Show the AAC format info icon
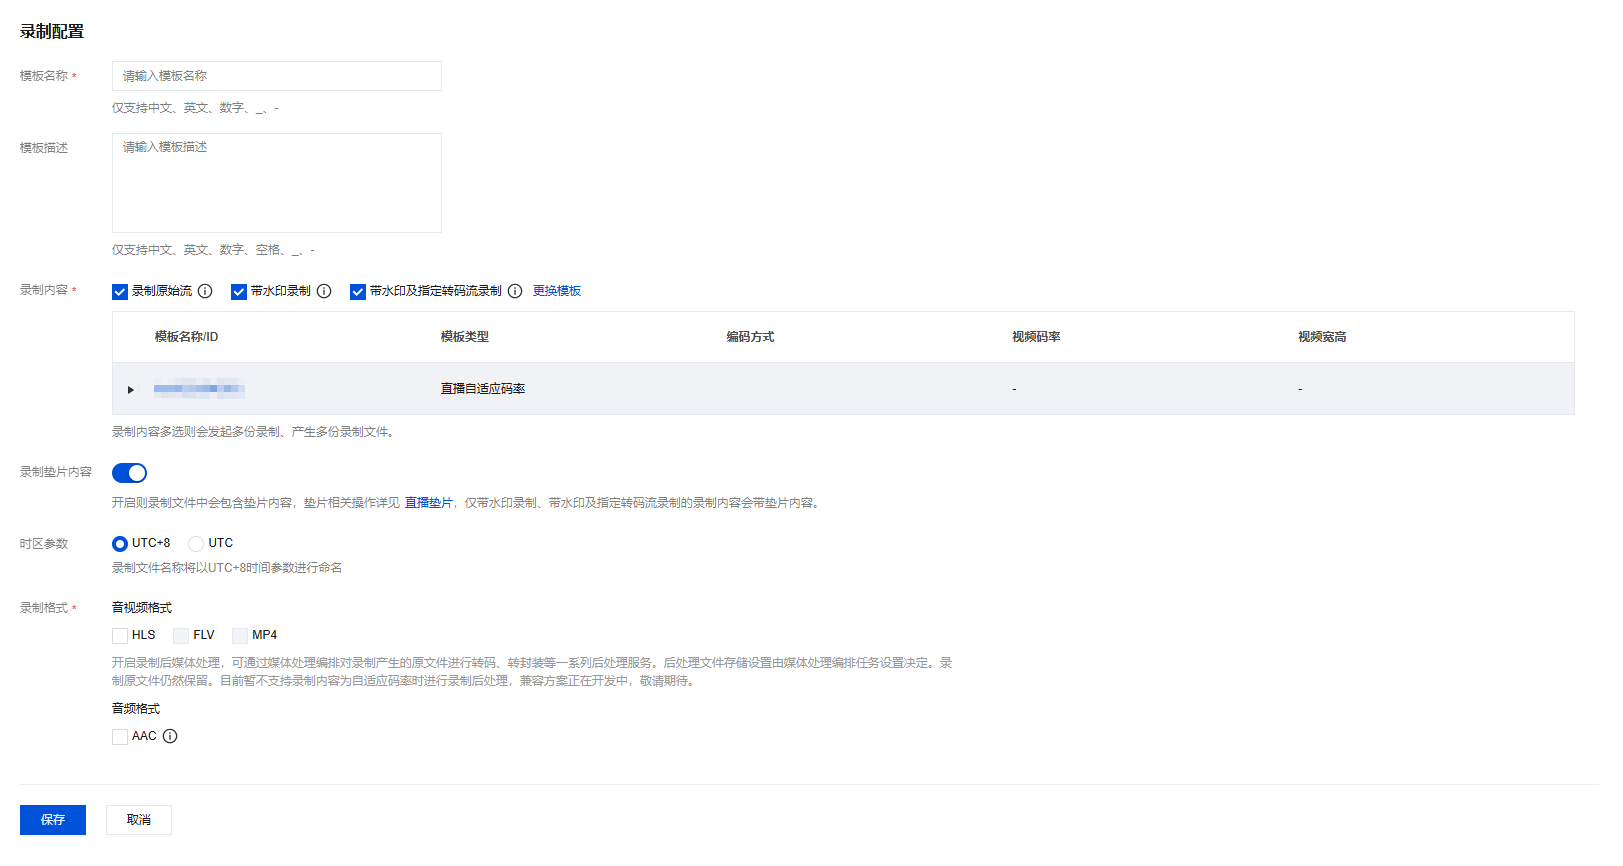Screen dimensions: 1623x866 [170, 736]
